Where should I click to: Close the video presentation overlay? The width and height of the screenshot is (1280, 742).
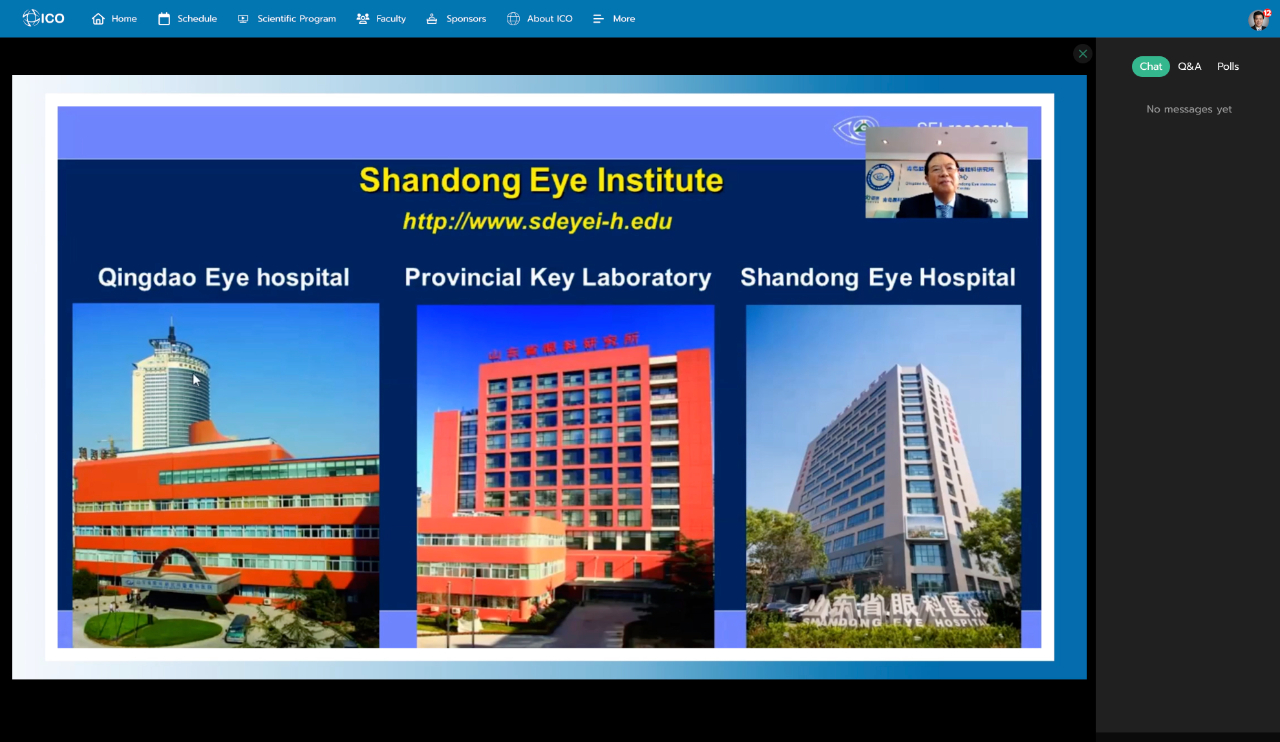[1082, 54]
